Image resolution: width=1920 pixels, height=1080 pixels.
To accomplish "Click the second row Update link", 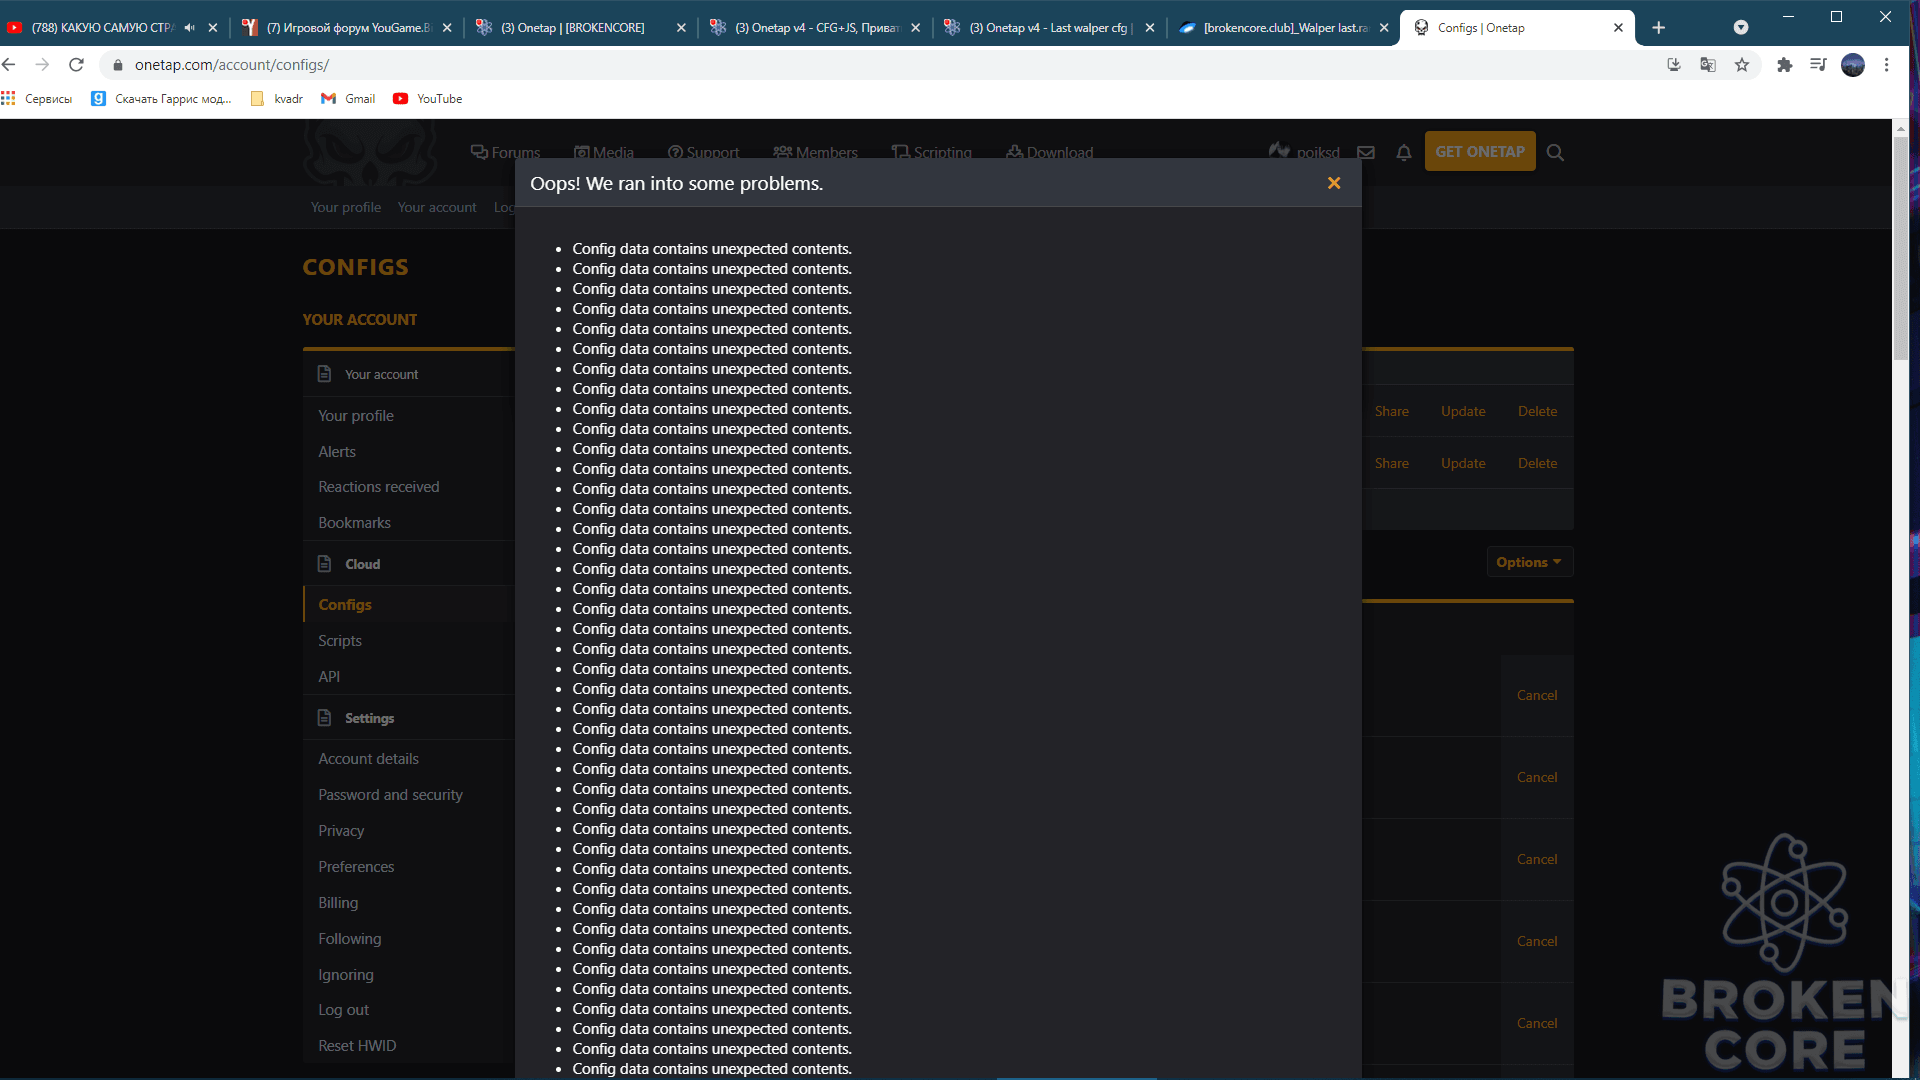I will tap(1463, 463).
